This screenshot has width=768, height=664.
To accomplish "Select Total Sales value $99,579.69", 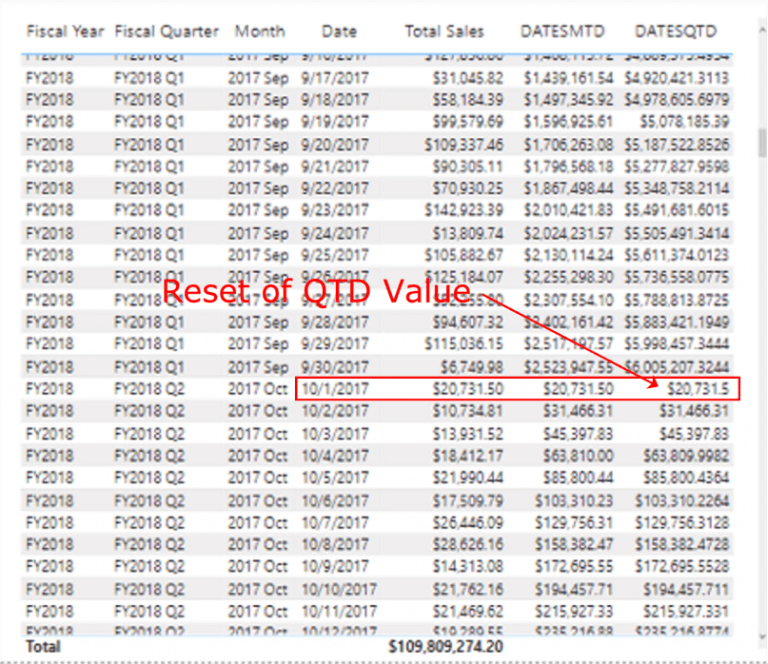I will pos(468,121).
